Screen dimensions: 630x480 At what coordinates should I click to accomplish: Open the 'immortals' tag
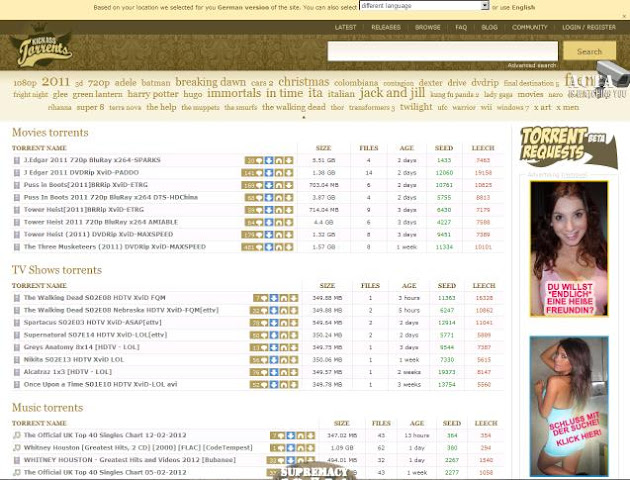tap(234, 93)
